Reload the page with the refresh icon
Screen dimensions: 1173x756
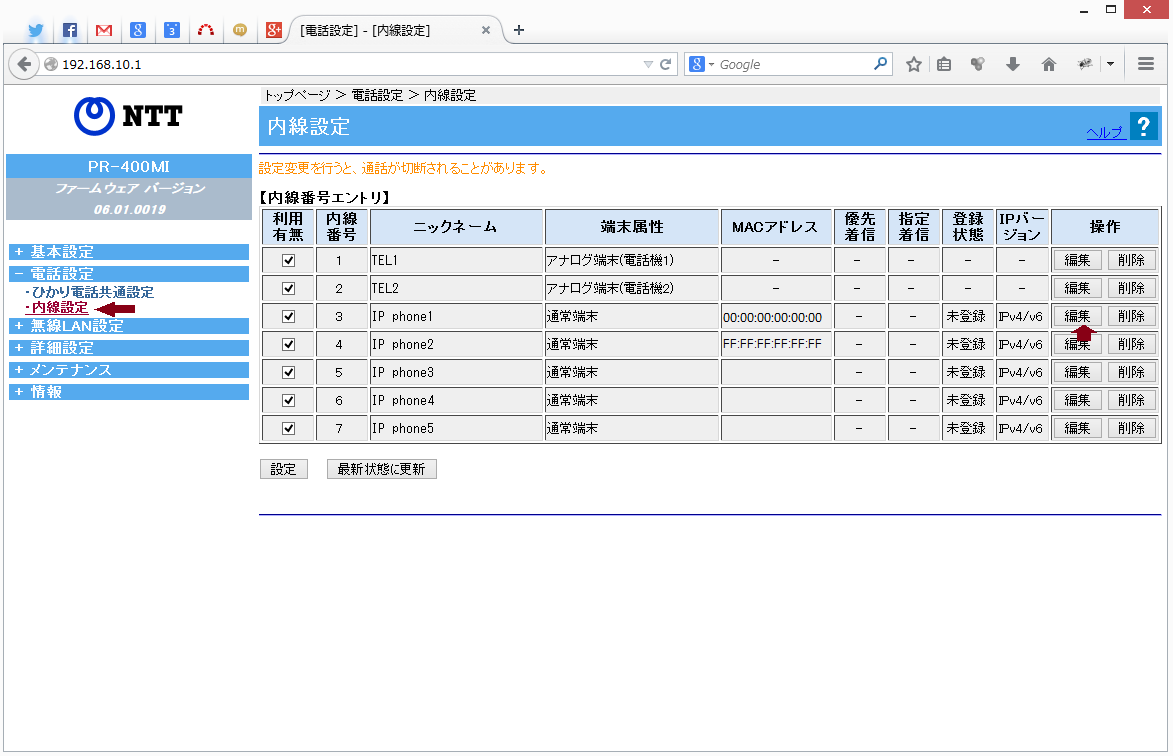665,64
